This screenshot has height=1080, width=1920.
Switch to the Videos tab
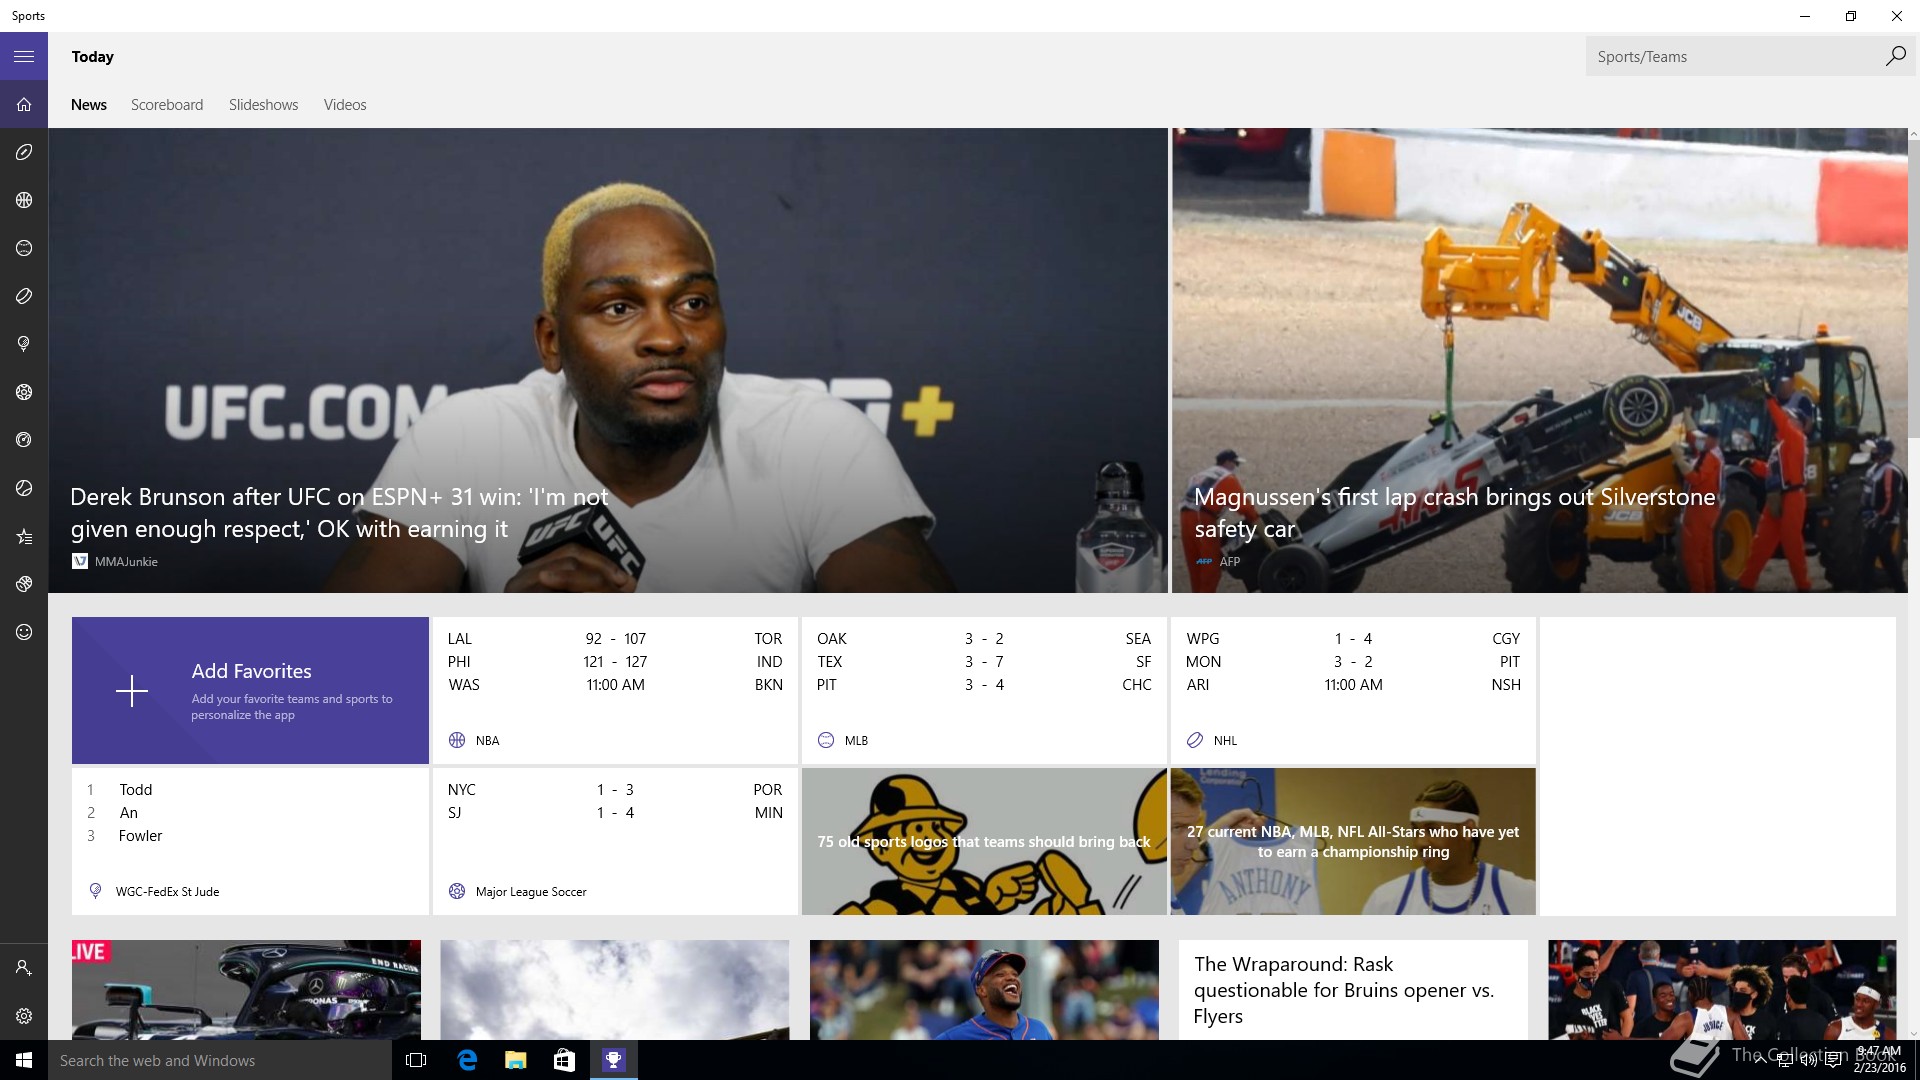pos(345,105)
